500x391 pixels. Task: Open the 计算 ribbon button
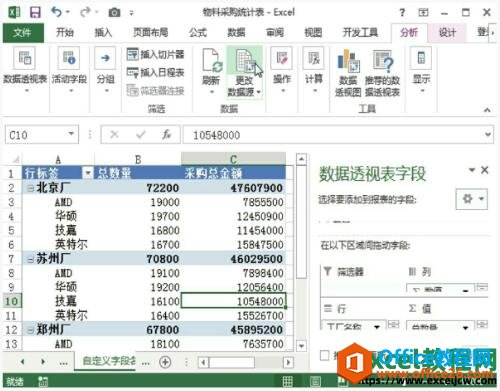pos(314,70)
